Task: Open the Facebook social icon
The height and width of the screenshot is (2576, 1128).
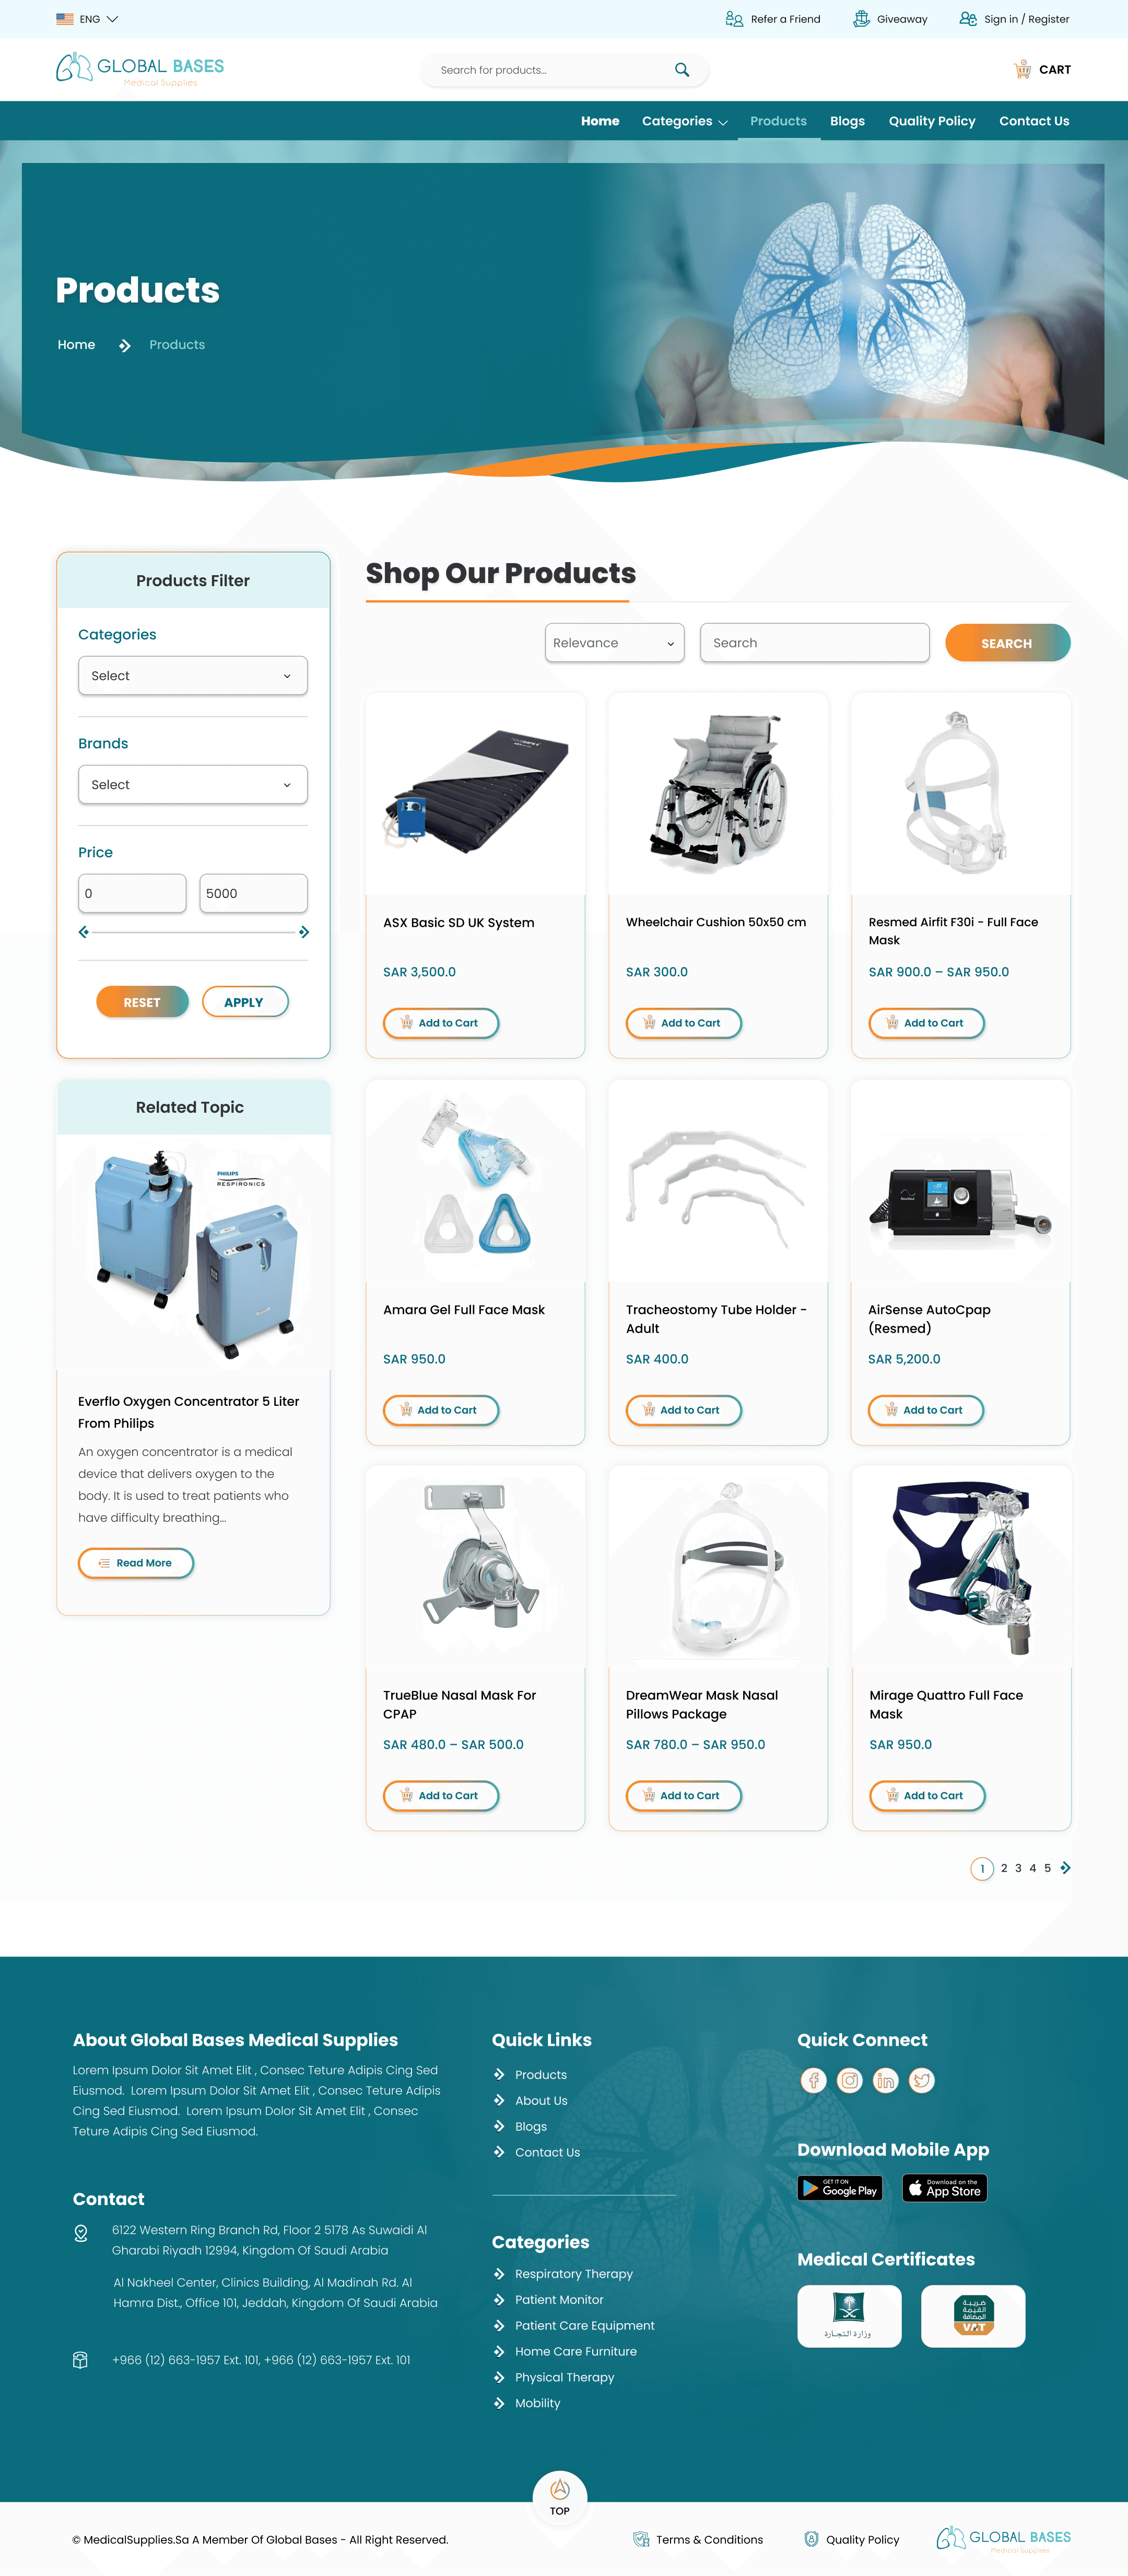Action: point(813,2081)
